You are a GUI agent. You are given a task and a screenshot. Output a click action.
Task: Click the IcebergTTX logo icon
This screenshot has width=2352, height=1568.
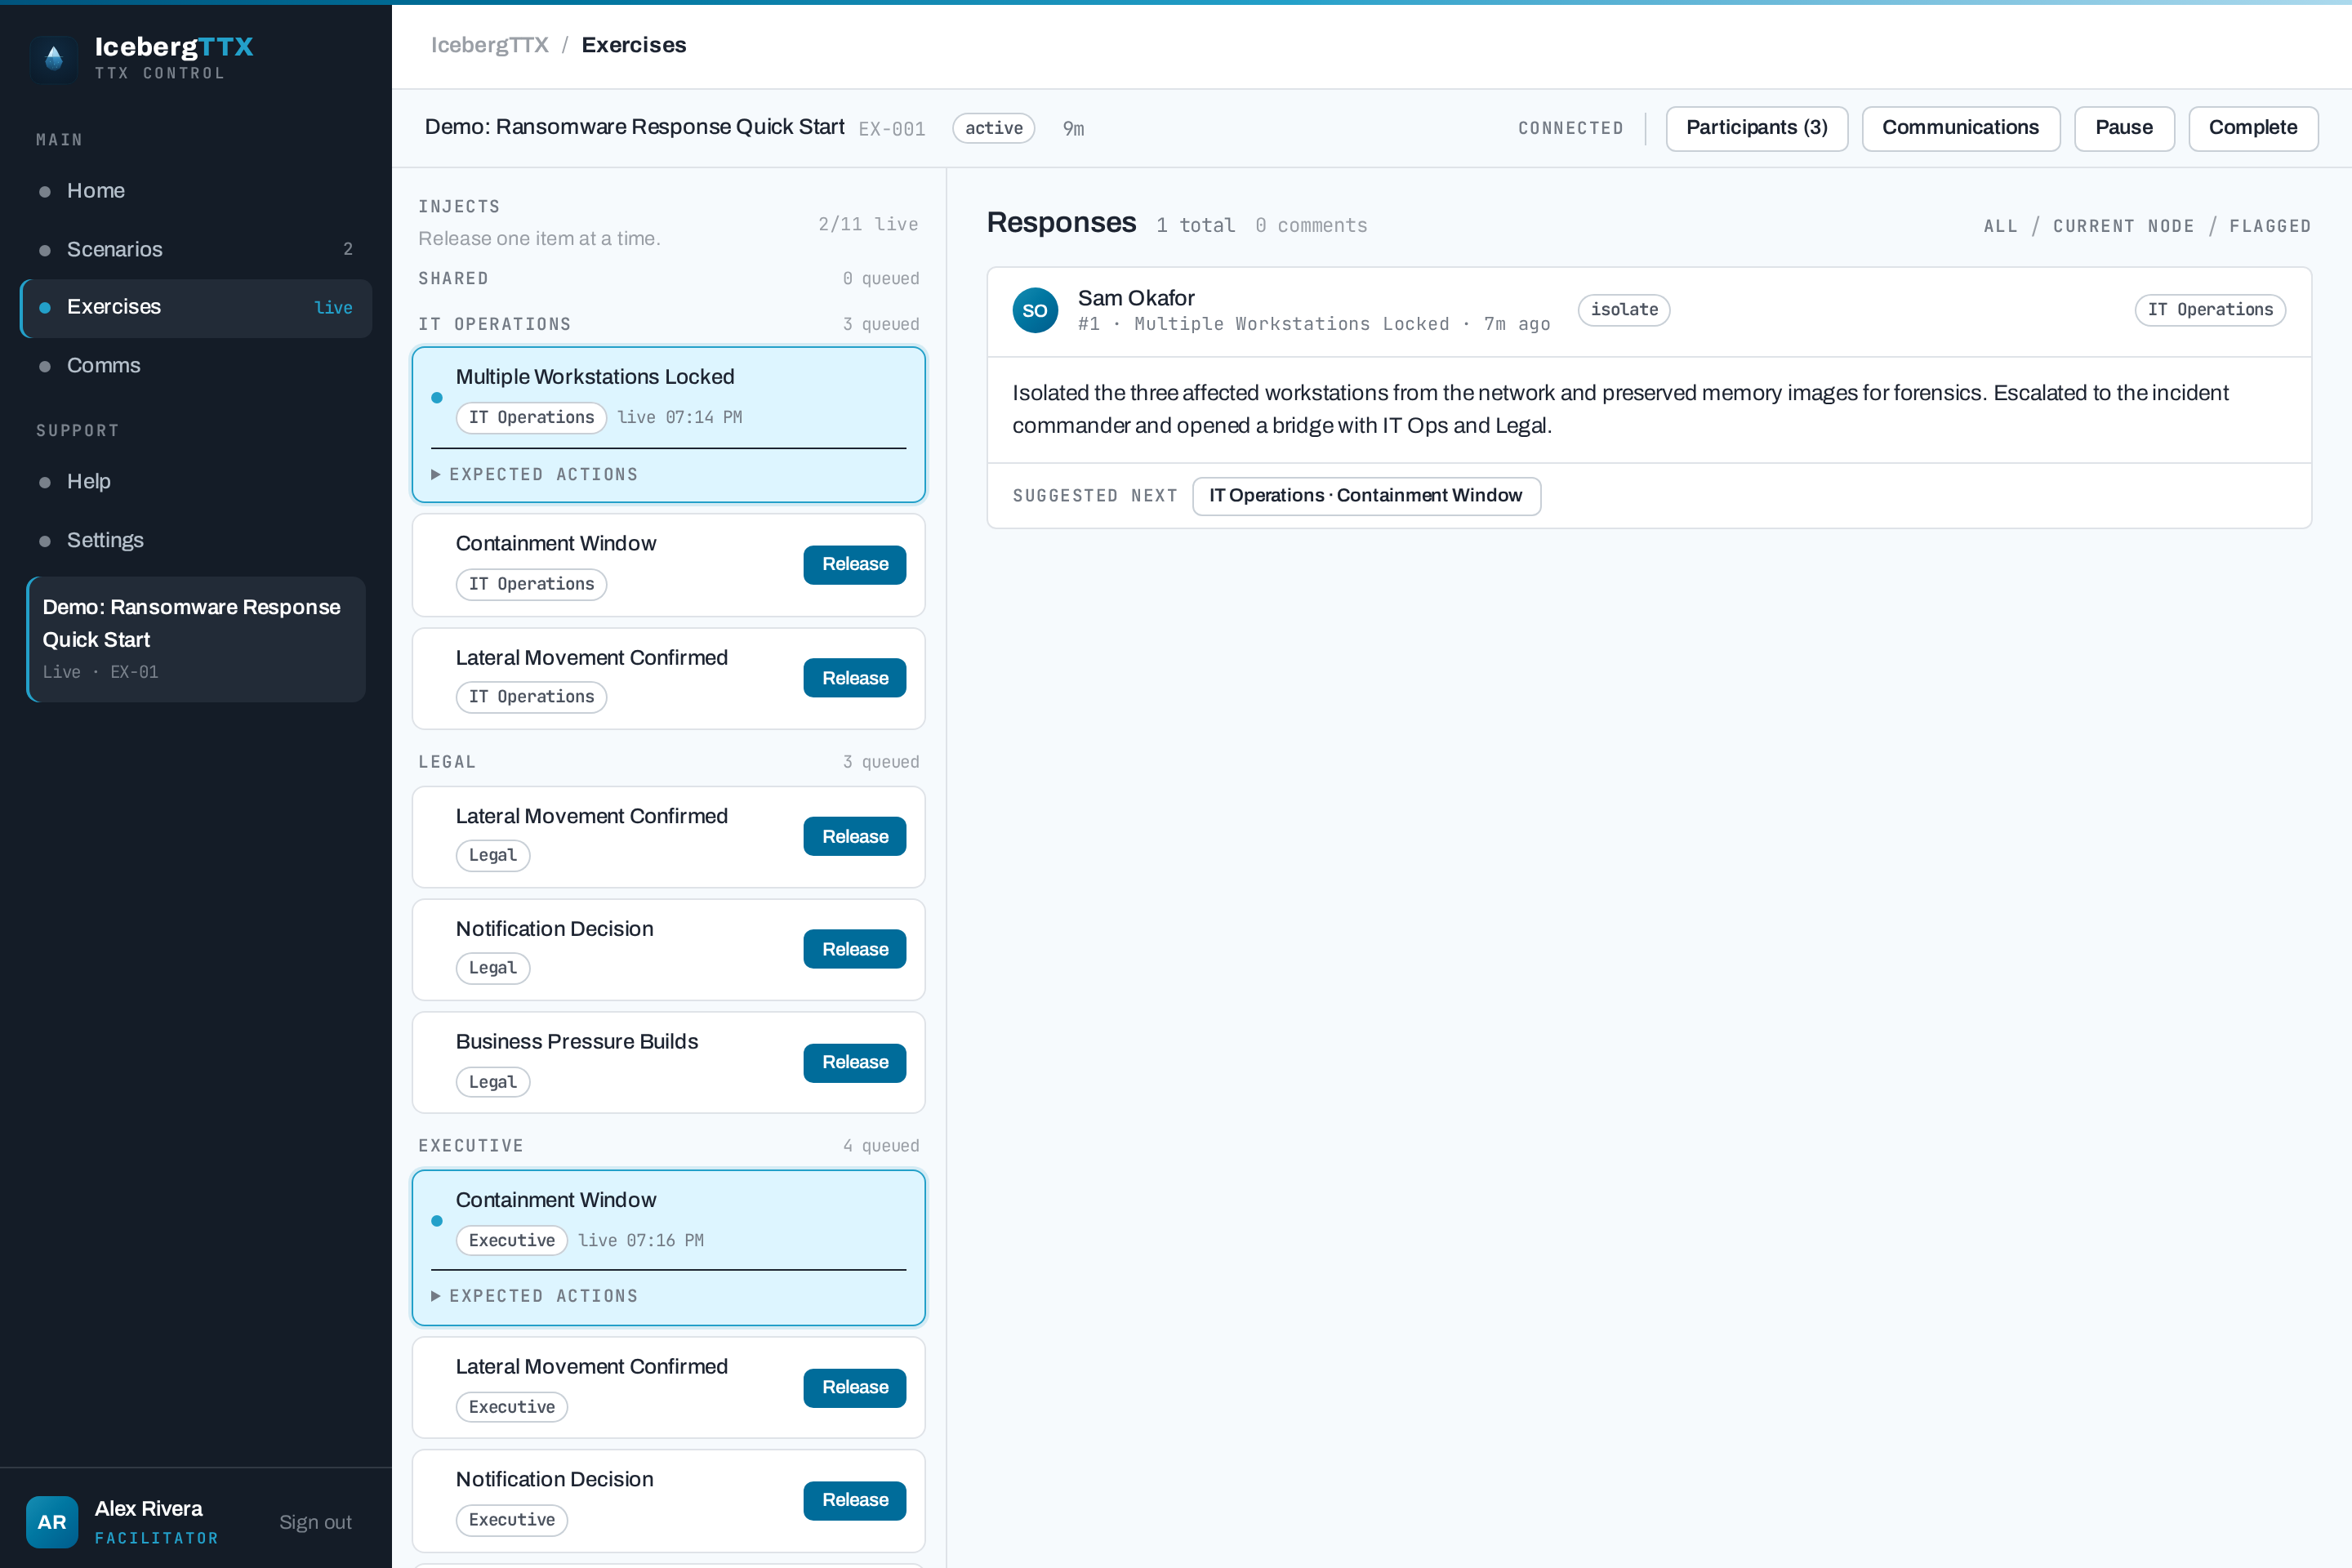pyautogui.click(x=54, y=58)
